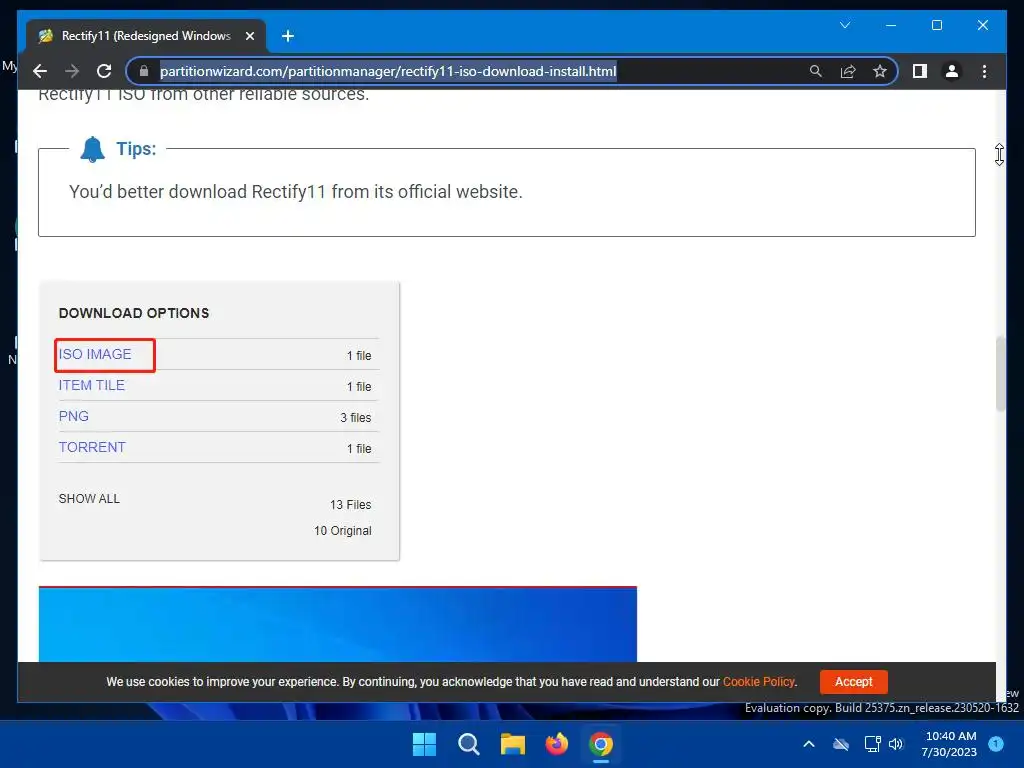Click the address bar URL
This screenshot has width=1024, height=768.
(x=388, y=71)
